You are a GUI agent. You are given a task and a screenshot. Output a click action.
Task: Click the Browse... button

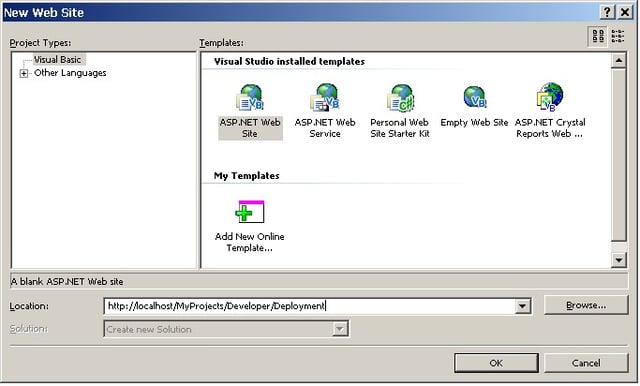click(x=586, y=305)
